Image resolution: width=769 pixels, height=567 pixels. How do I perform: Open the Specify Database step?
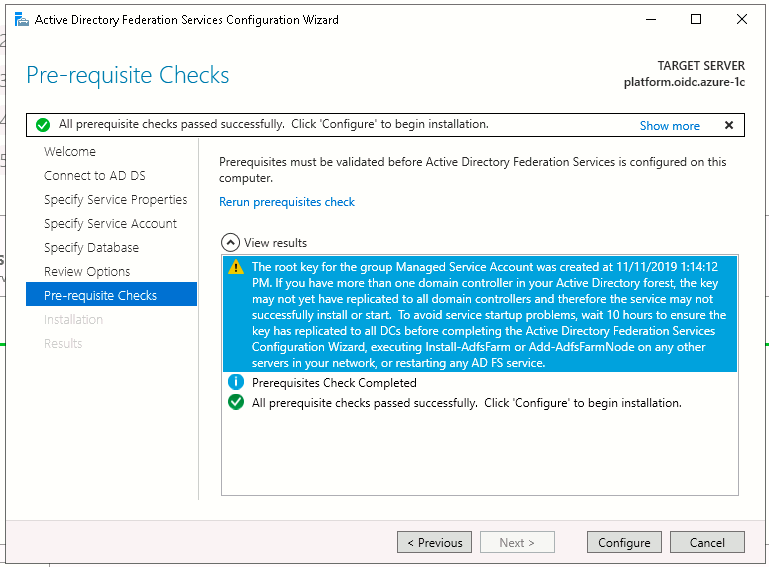(91, 248)
